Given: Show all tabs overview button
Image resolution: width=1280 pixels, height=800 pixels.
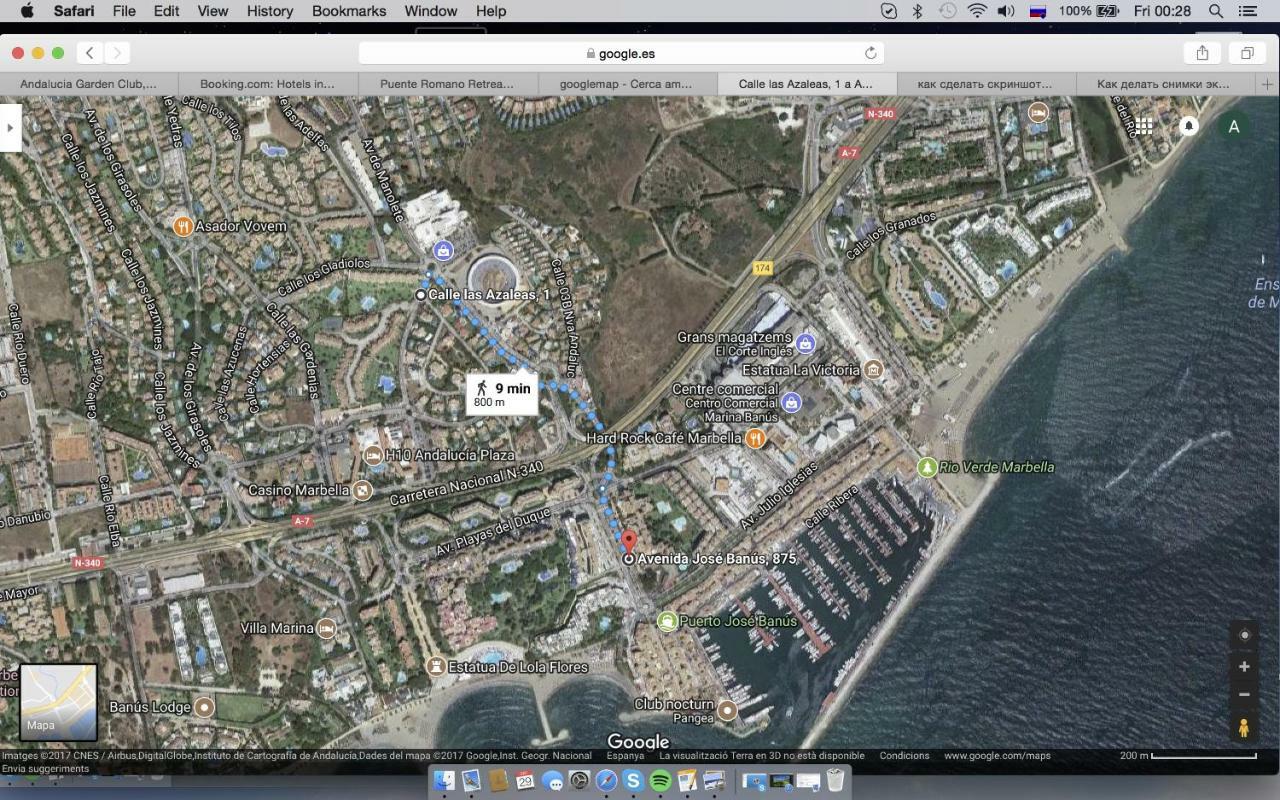Looking at the screenshot, I should coord(1247,53).
